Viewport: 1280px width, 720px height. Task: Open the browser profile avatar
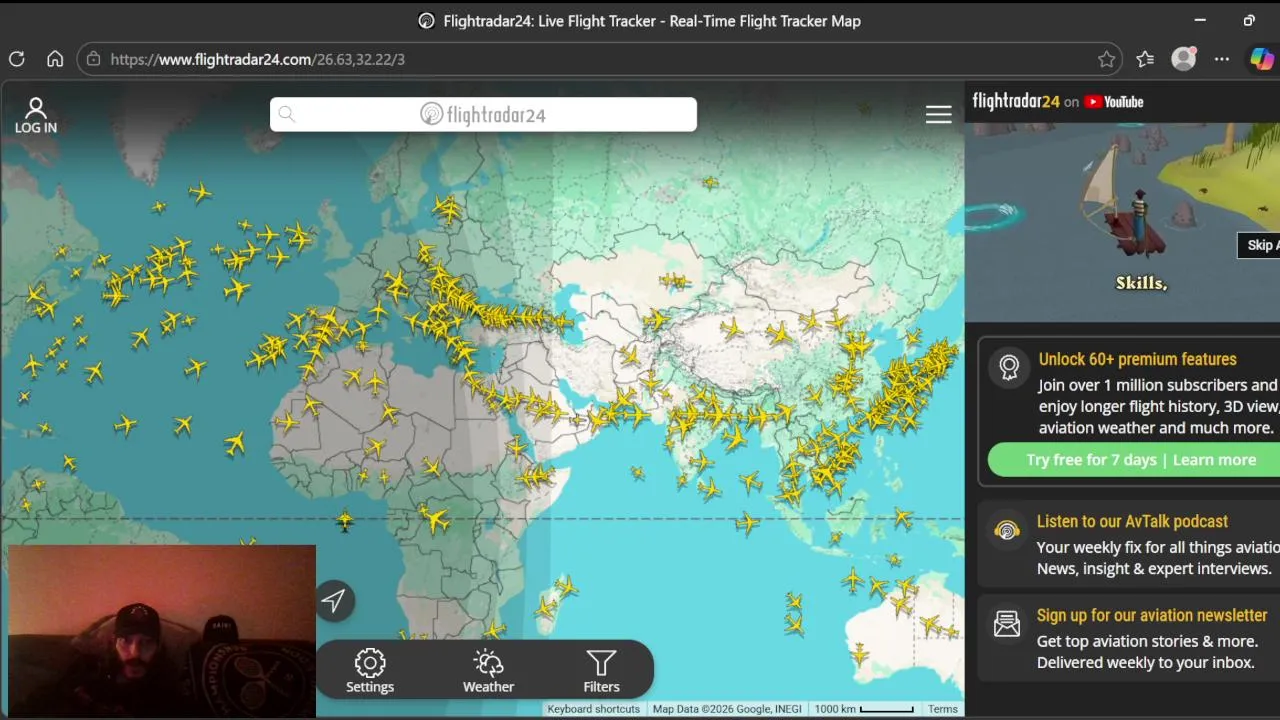click(1184, 59)
